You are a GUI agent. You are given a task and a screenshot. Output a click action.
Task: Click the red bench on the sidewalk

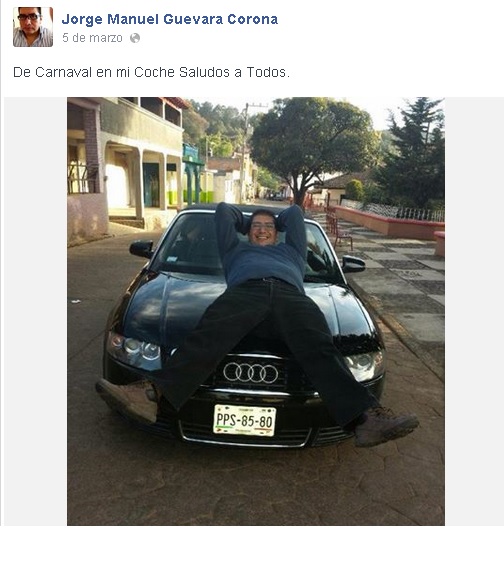coord(340,231)
